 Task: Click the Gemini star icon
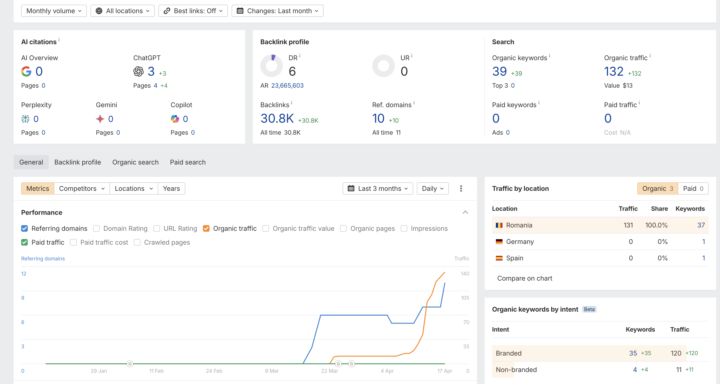[x=100, y=119]
